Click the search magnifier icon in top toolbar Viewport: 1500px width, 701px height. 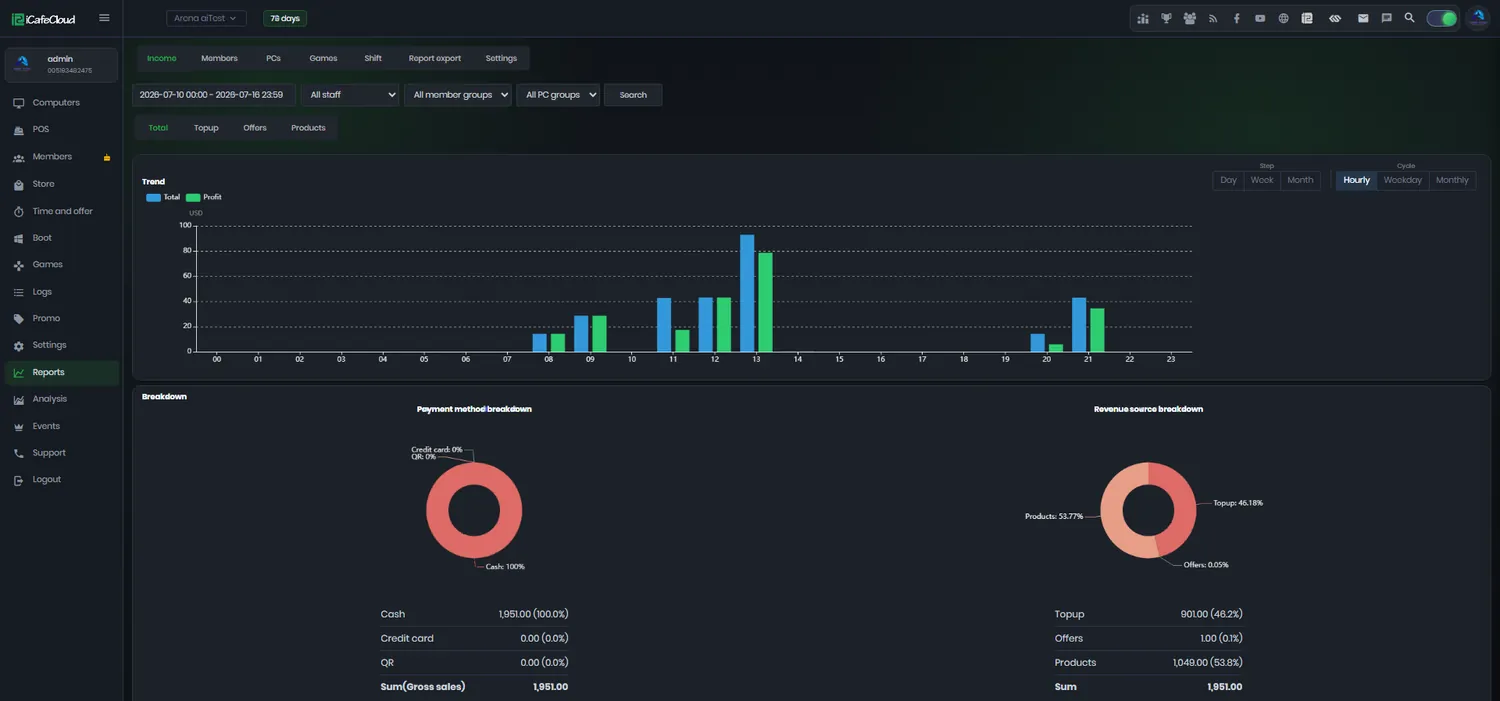click(x=1410, y=18)
